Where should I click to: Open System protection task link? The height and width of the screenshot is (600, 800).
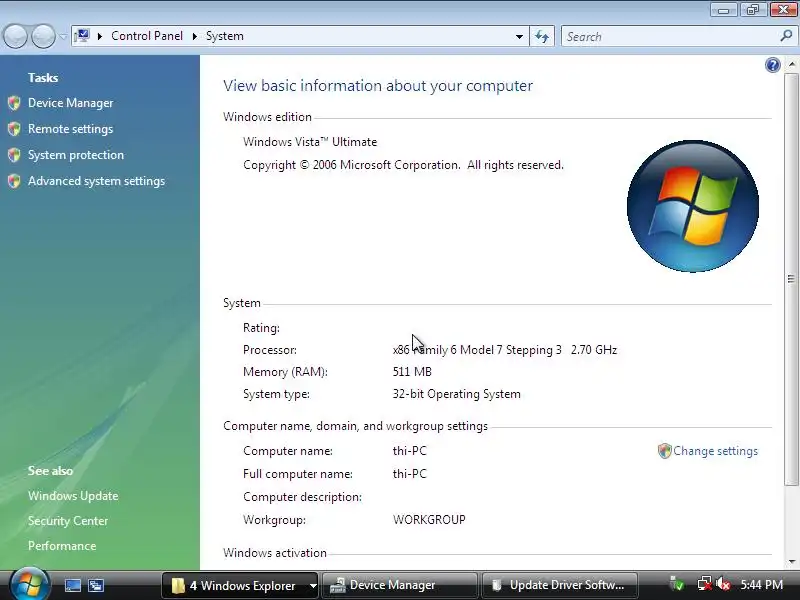(x=76, y=155)
